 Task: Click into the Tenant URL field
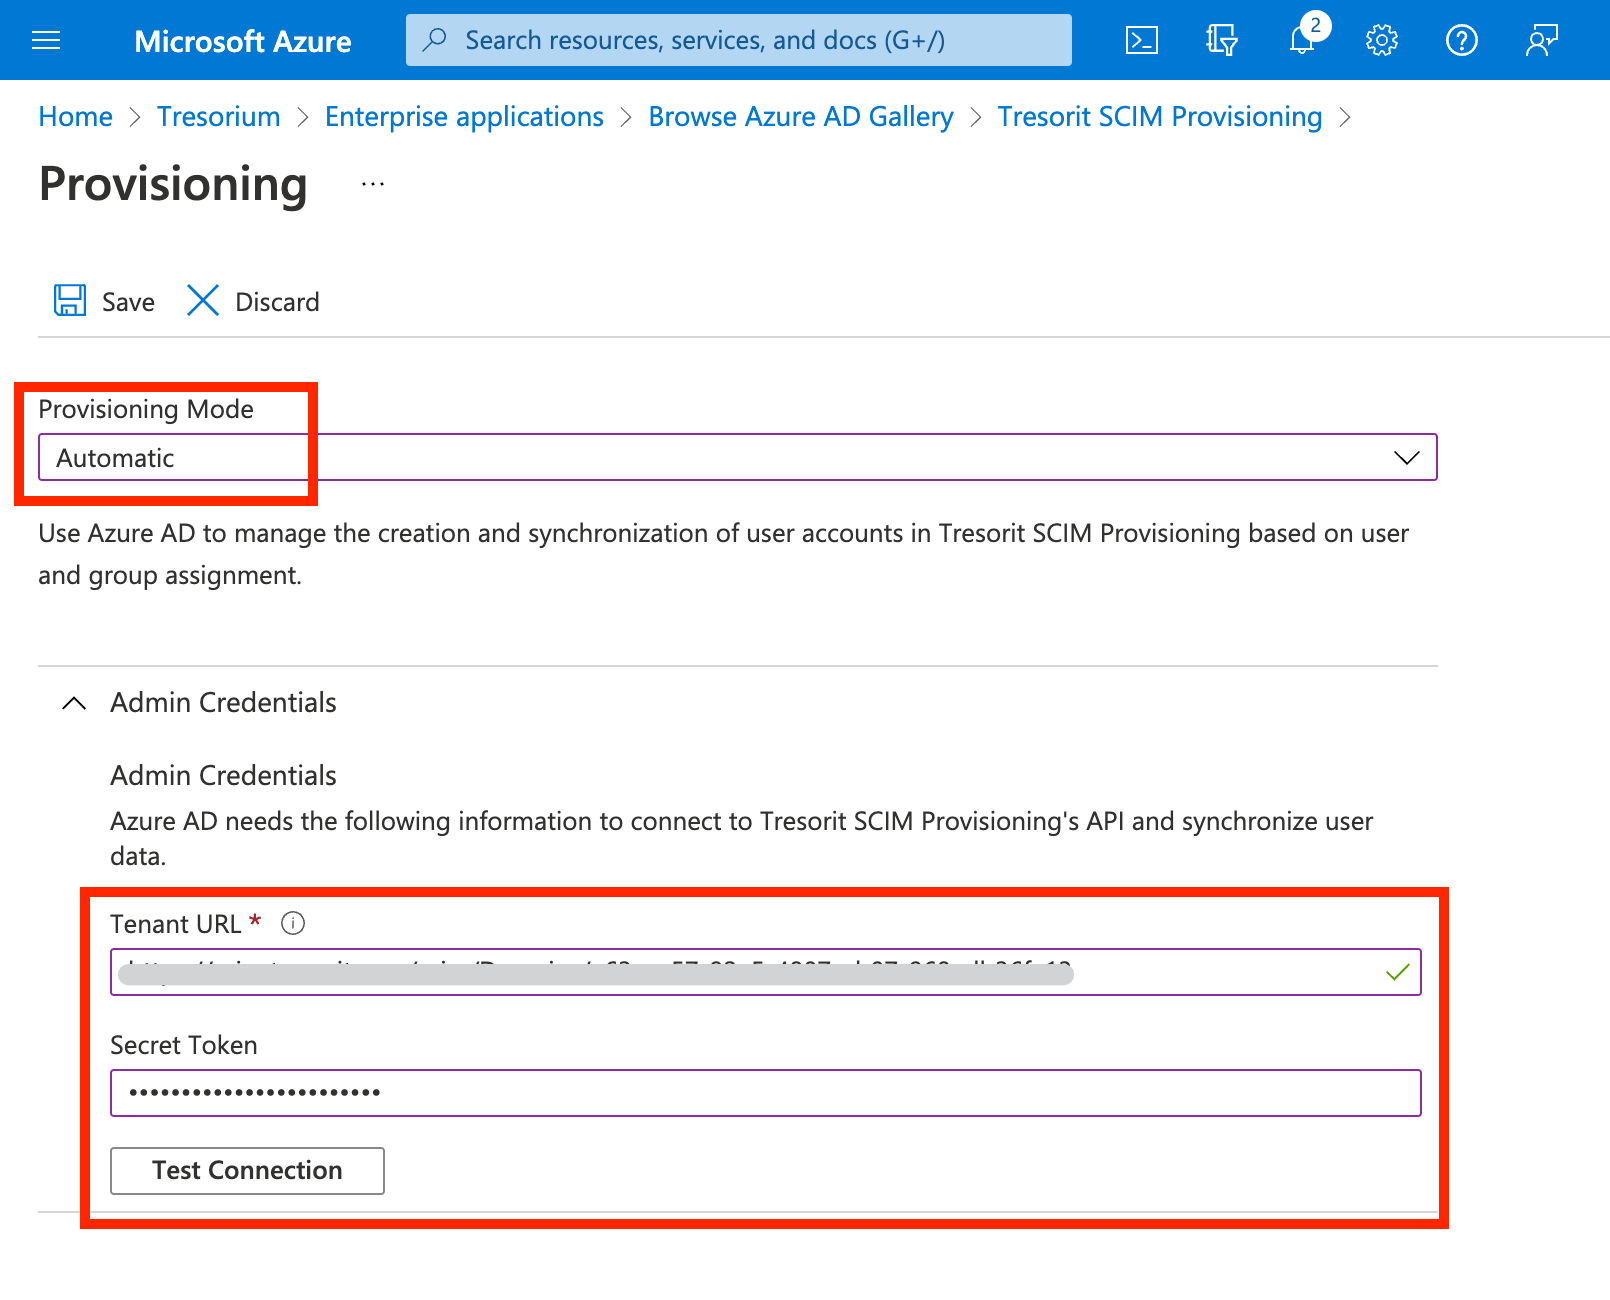point(766,972)
